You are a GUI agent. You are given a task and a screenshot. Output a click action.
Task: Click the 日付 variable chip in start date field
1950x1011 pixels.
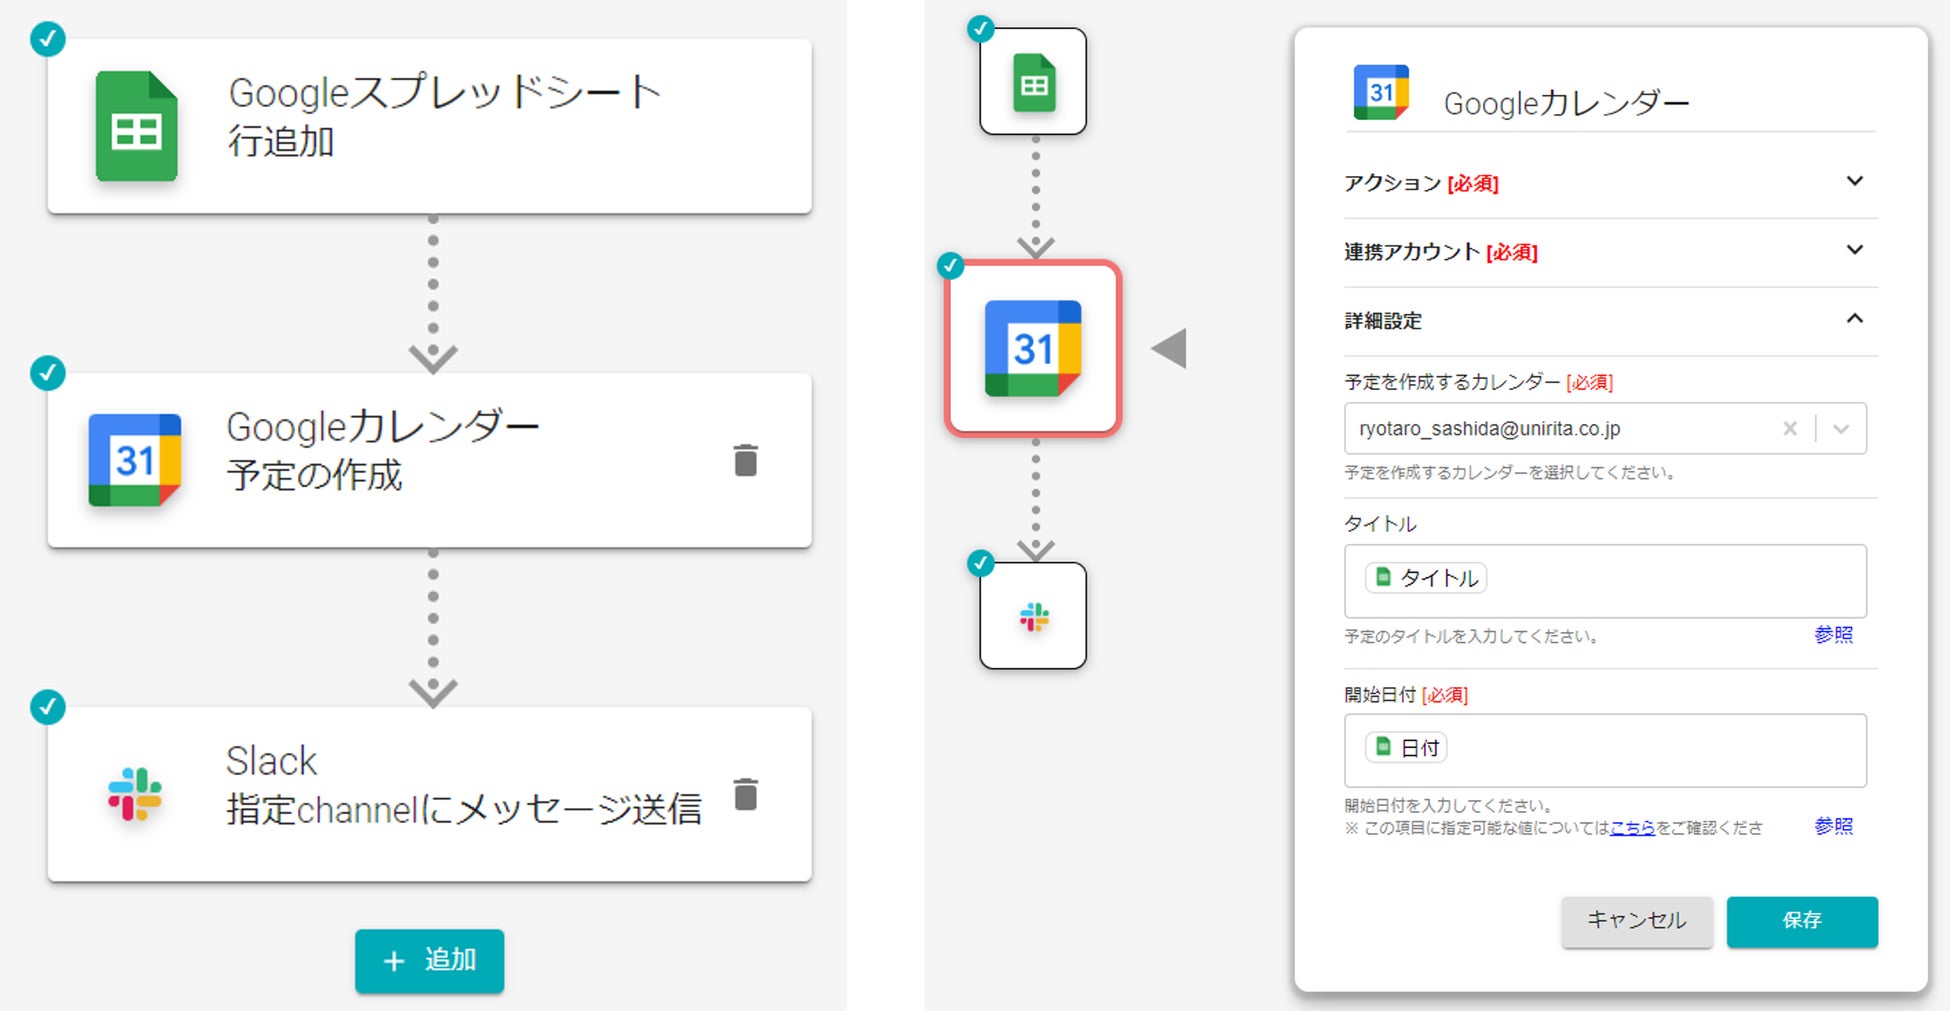tap(1406, 748)
